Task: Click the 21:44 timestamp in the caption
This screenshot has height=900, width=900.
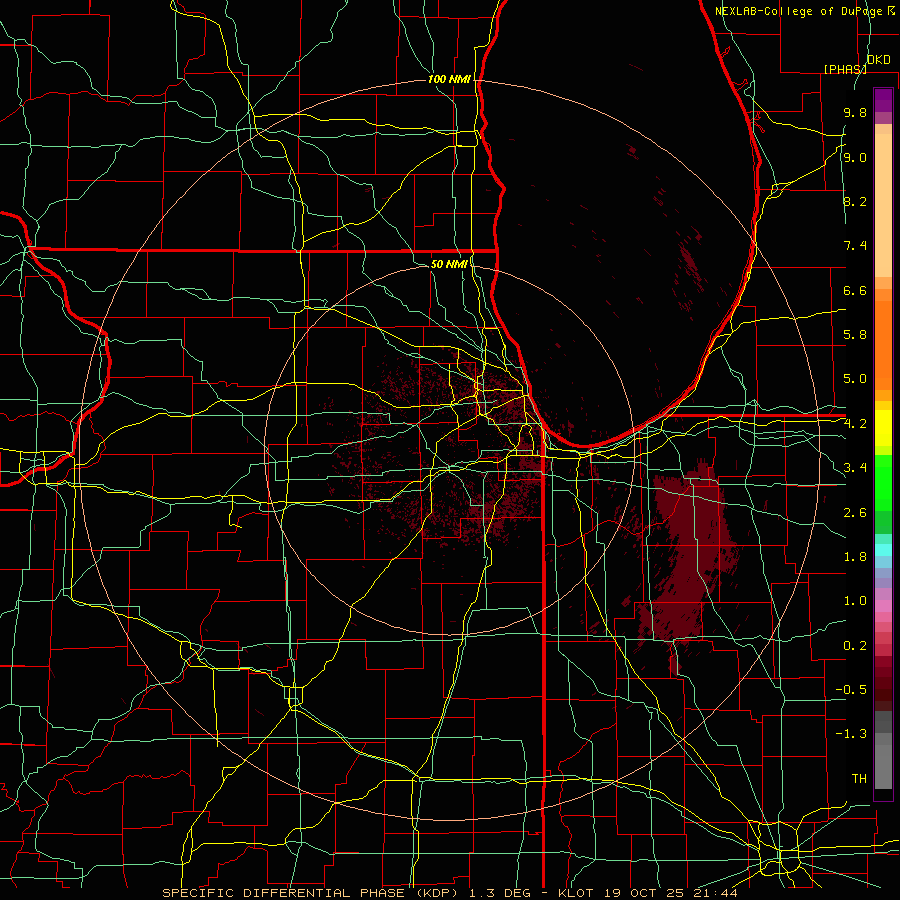Action: (x=715, y=893)
